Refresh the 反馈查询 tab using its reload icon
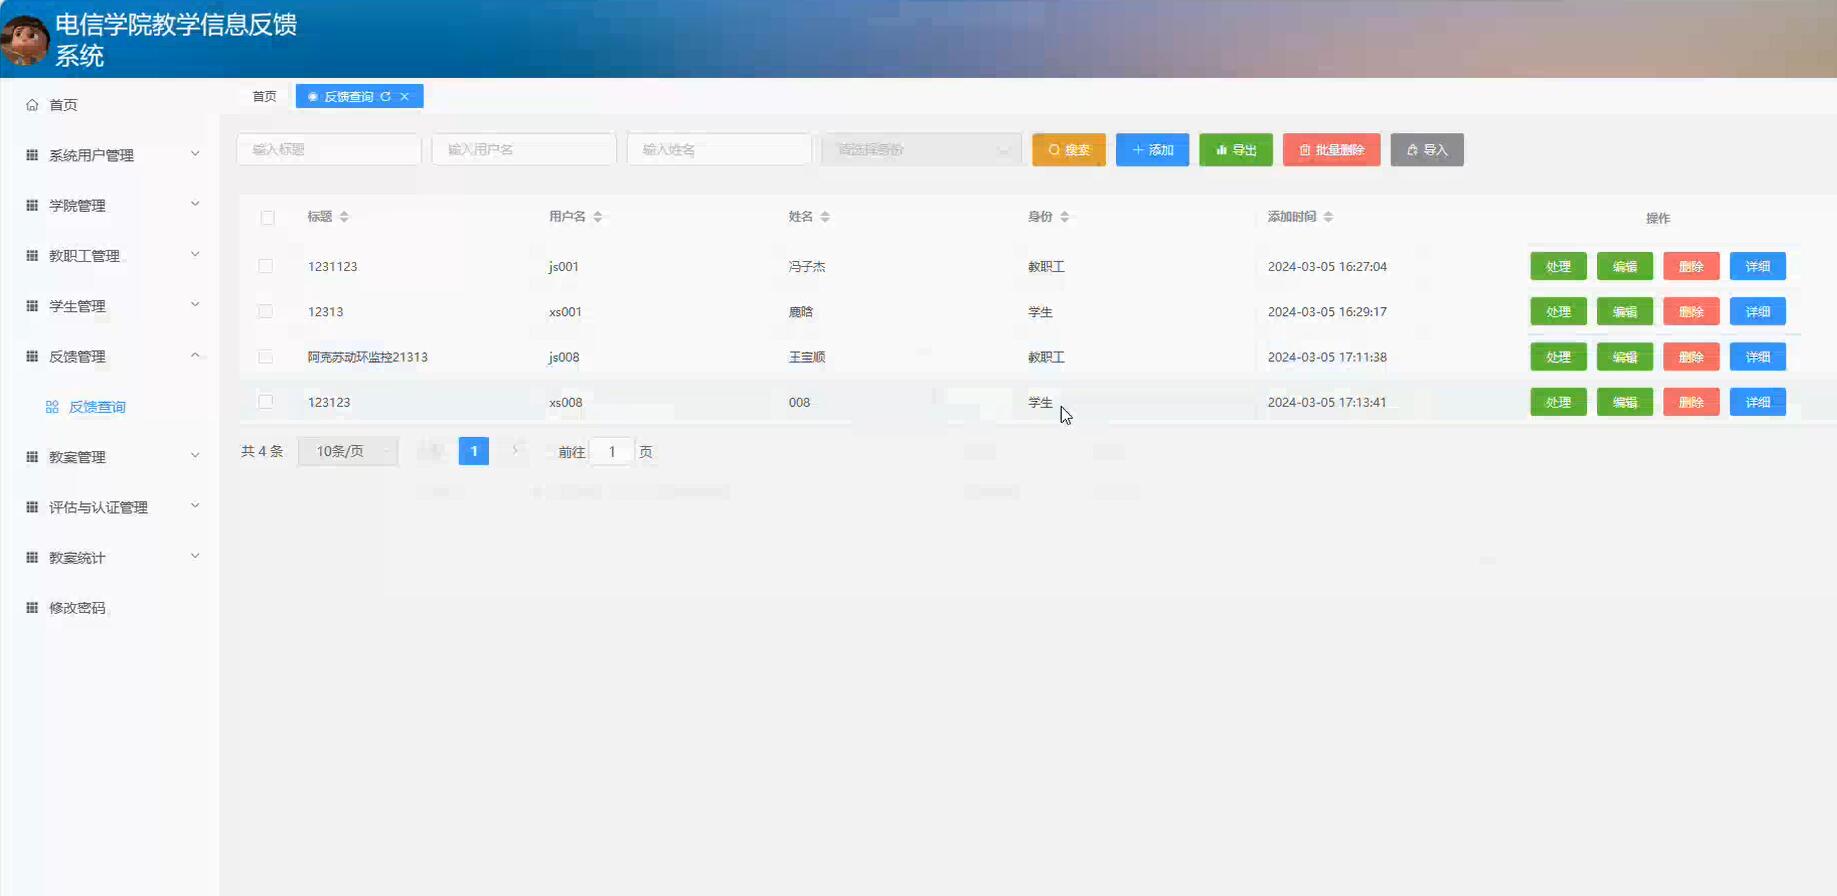This screenshot has height=896, width=1837. (x=385, y=96)
